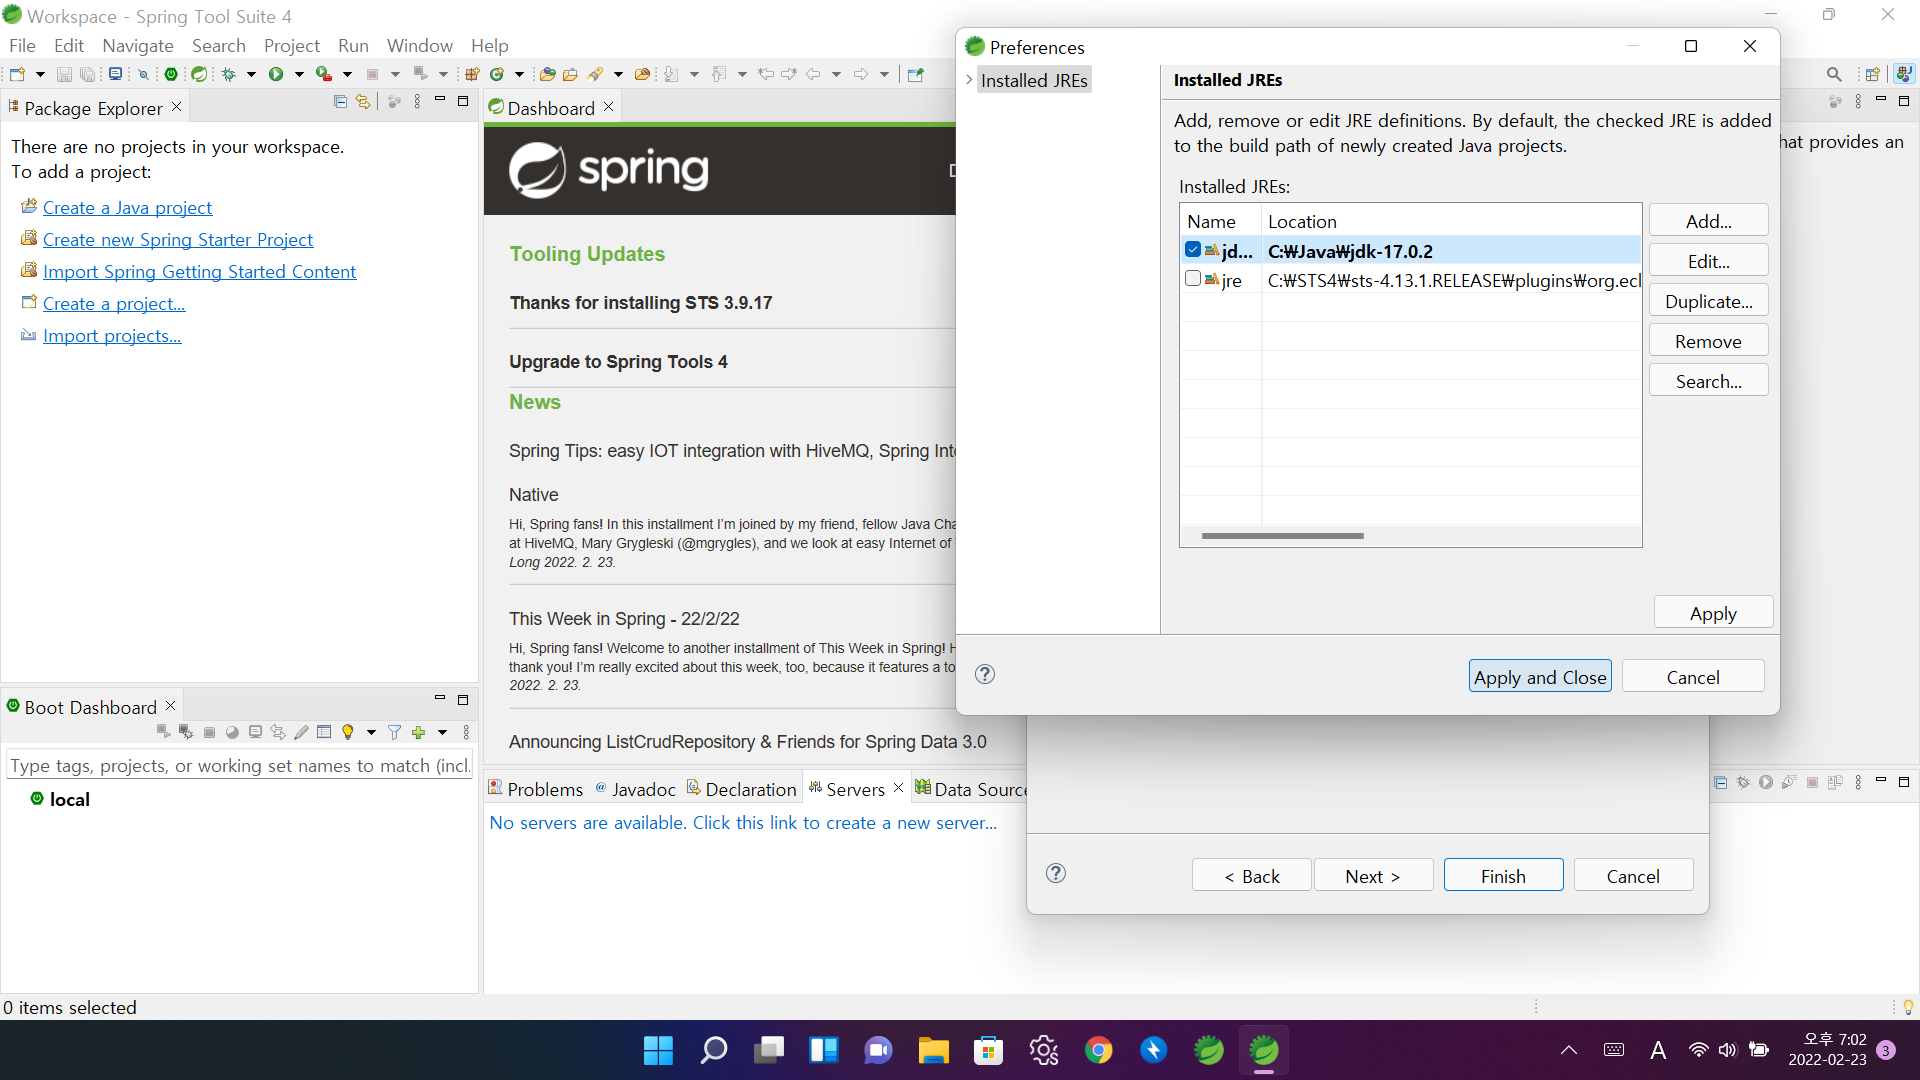
Task: Open the Run button dropdown arrow
Action: [x=299, y=74]
